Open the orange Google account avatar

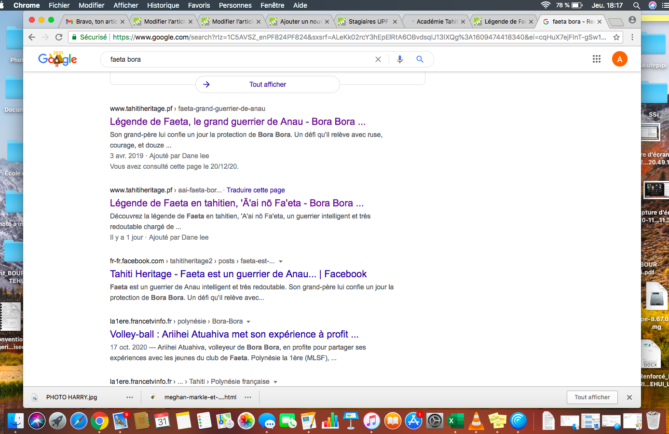point(620,59)
